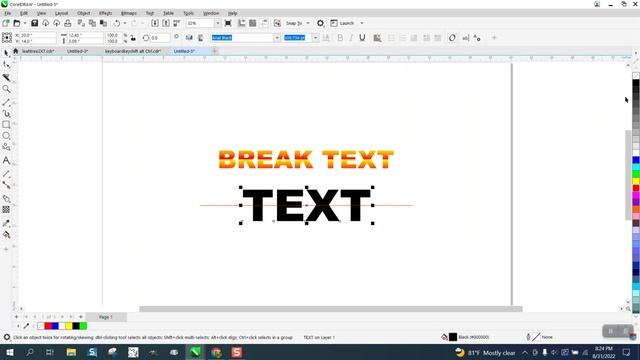Click the Import icon
This screenshot has width=640, height=360.
pos(155,23)
